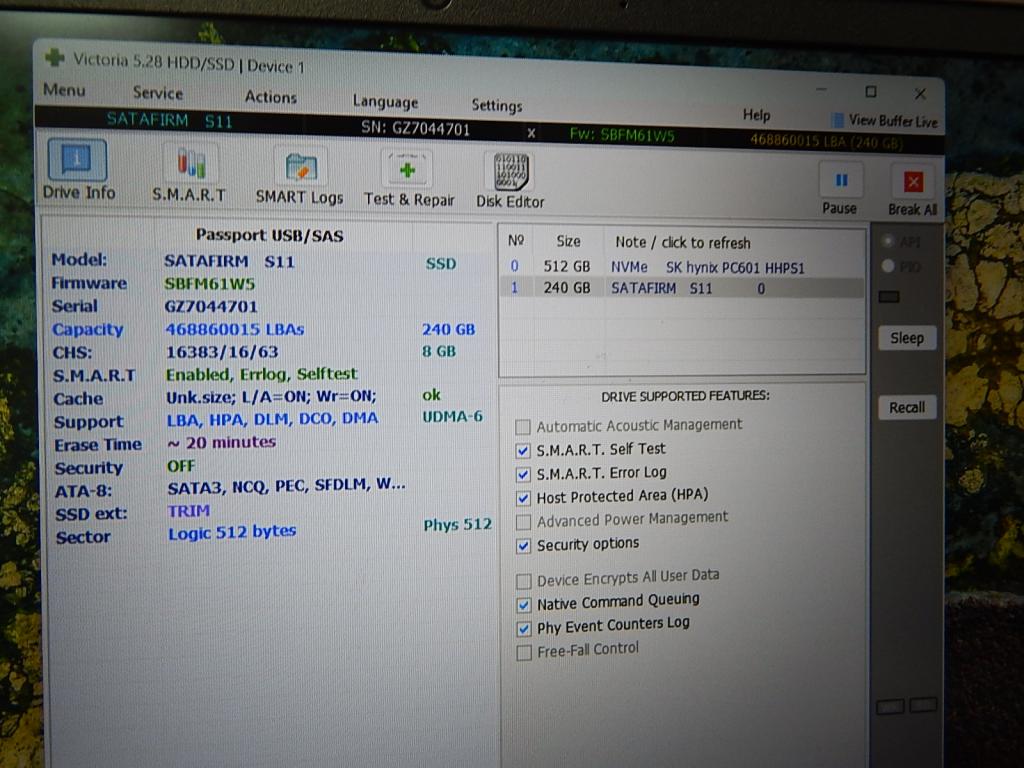The image size is (1024, 768).
Task: Toggle Device Encrypts All User Data checkbox
Action: (x=524, y=581)
